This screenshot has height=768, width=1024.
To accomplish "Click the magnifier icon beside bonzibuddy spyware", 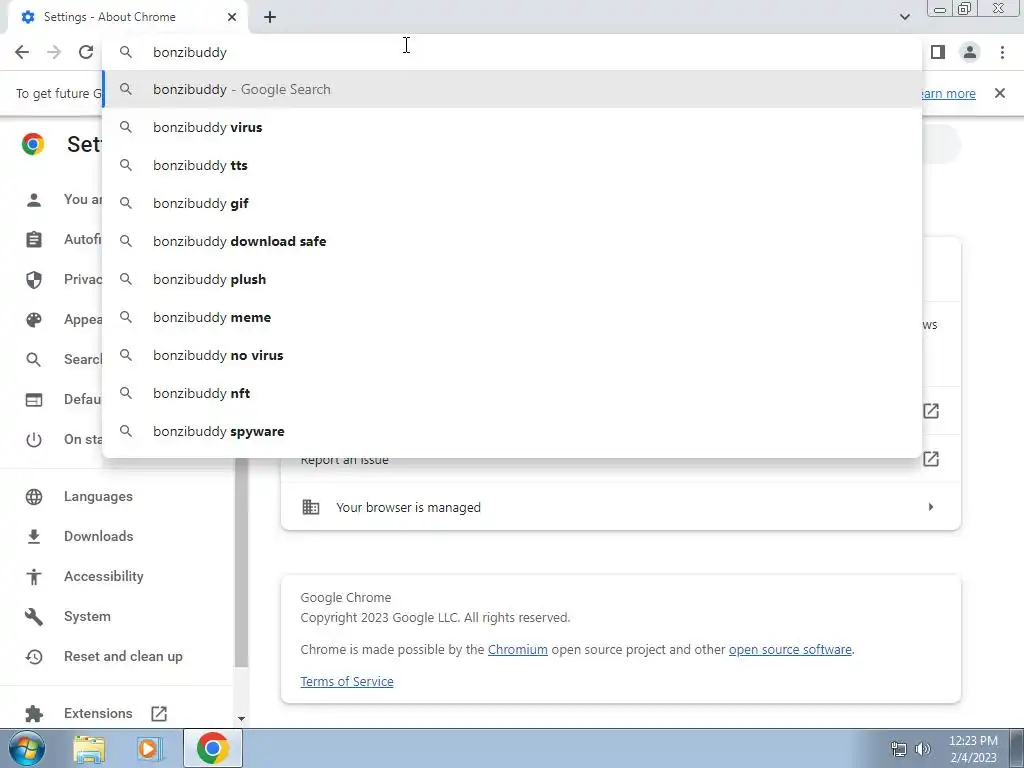I will (125, 431).
